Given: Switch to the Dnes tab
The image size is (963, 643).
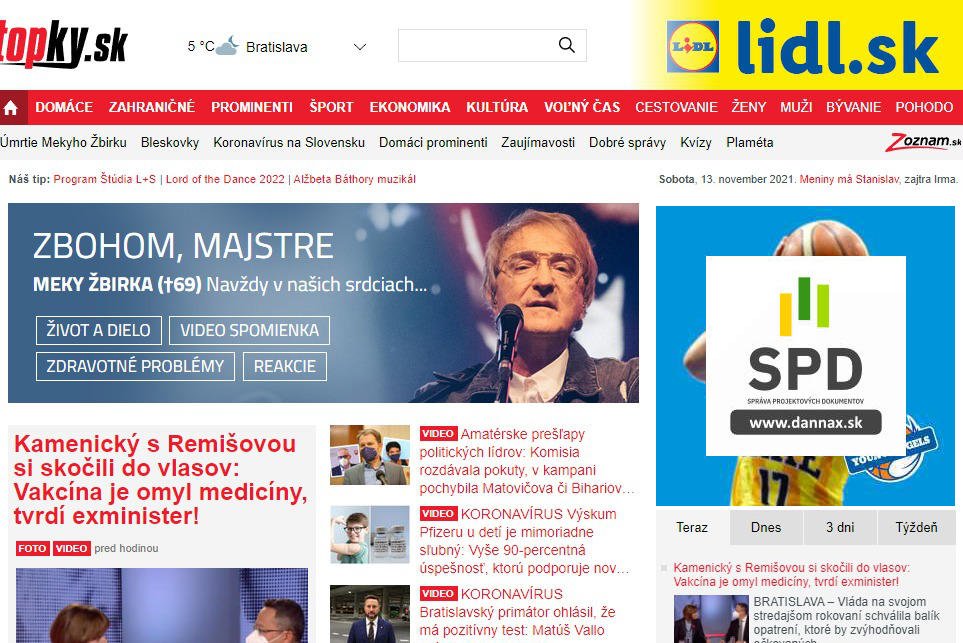Looking at the screenshot, I should 766,528.
